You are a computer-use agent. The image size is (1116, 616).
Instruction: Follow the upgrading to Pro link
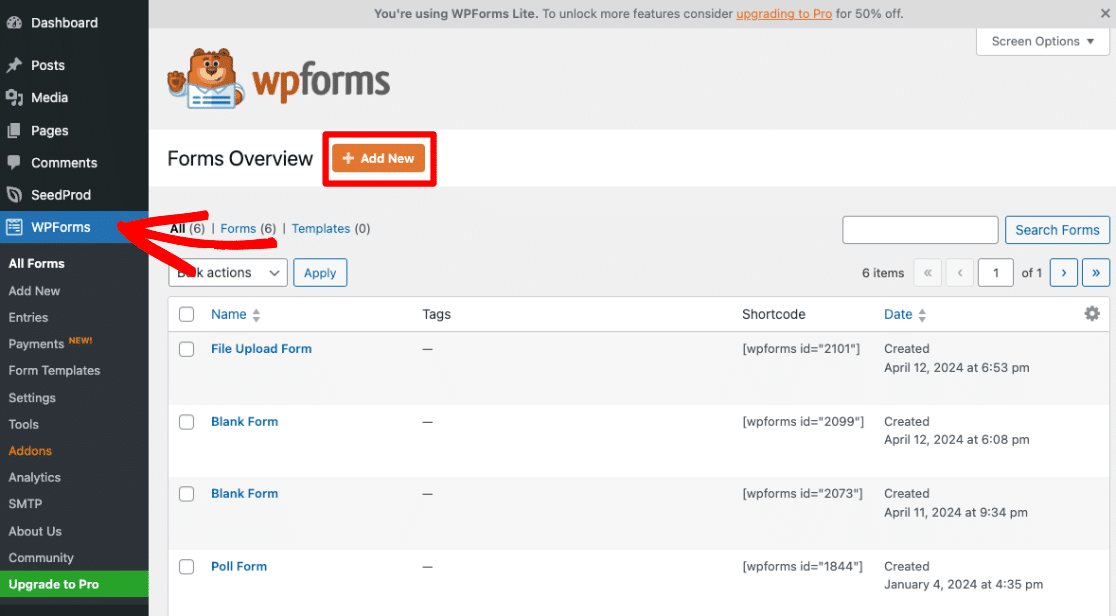[x=784, y=14]
